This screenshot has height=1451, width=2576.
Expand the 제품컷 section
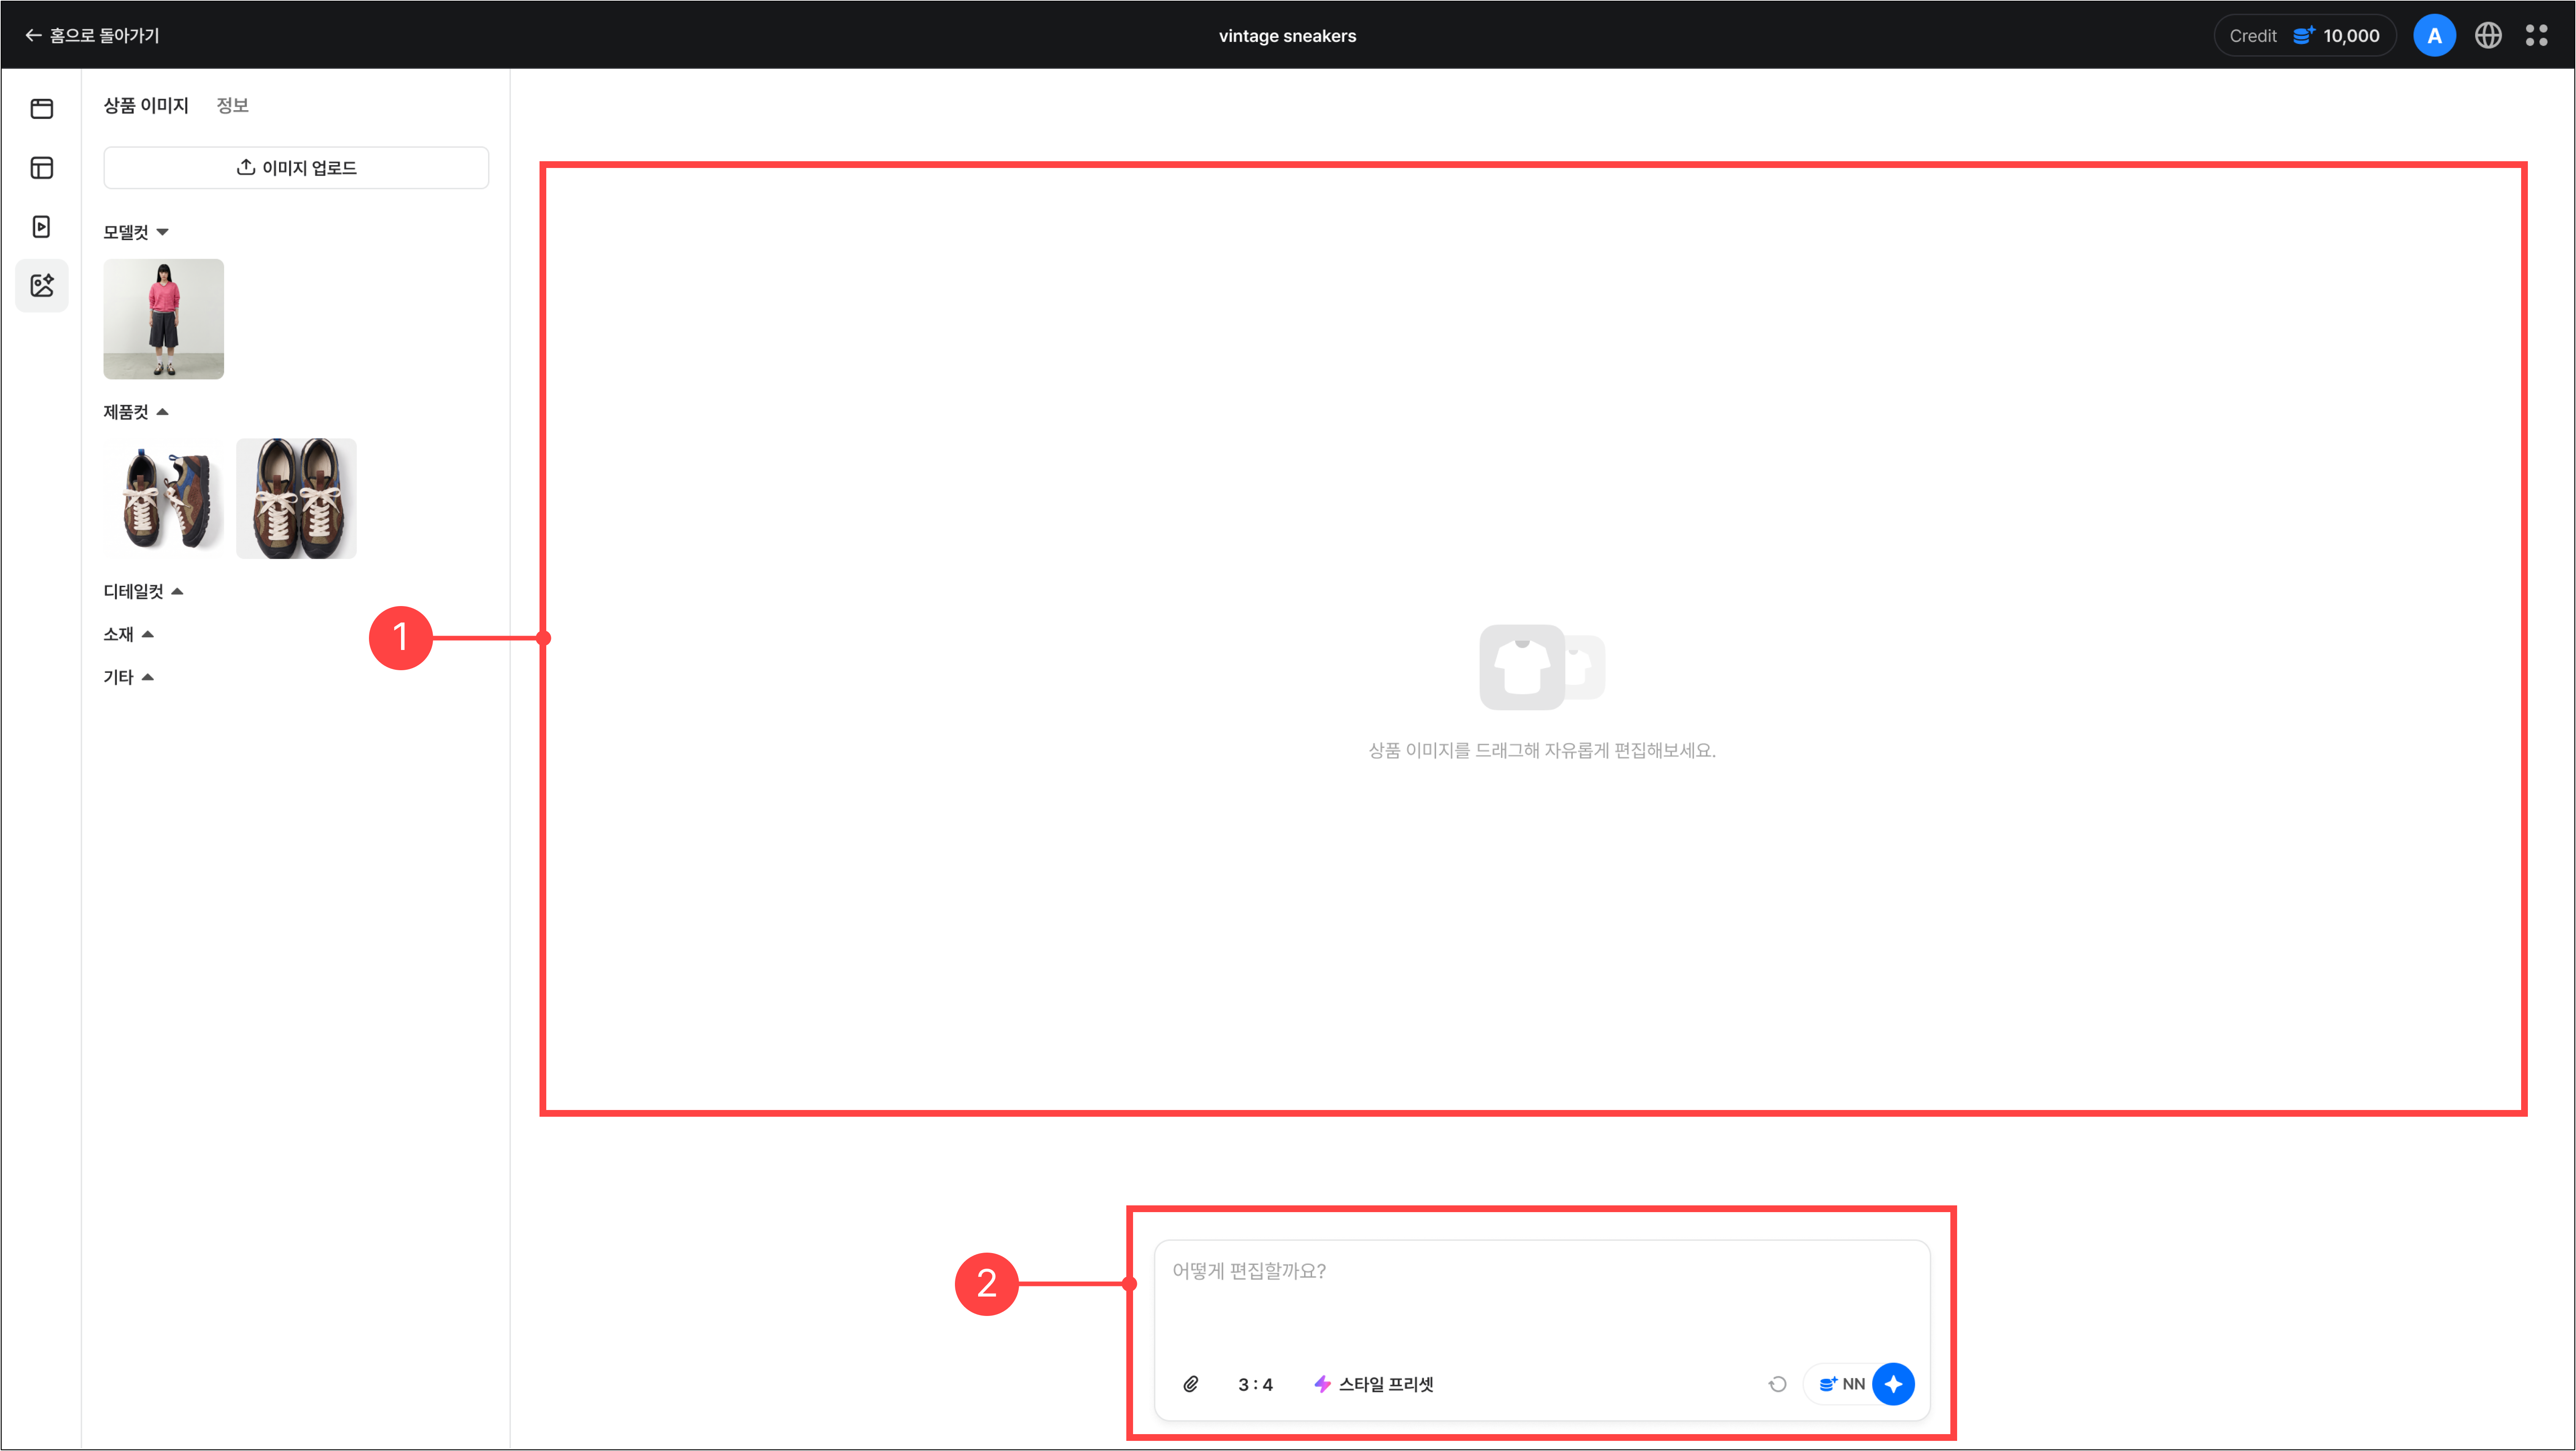136,412
